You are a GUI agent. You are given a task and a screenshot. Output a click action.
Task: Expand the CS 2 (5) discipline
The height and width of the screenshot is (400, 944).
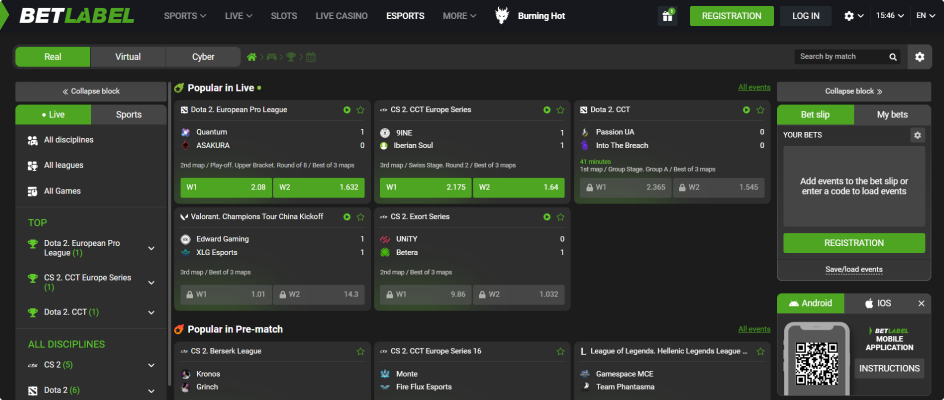[152, 365]
